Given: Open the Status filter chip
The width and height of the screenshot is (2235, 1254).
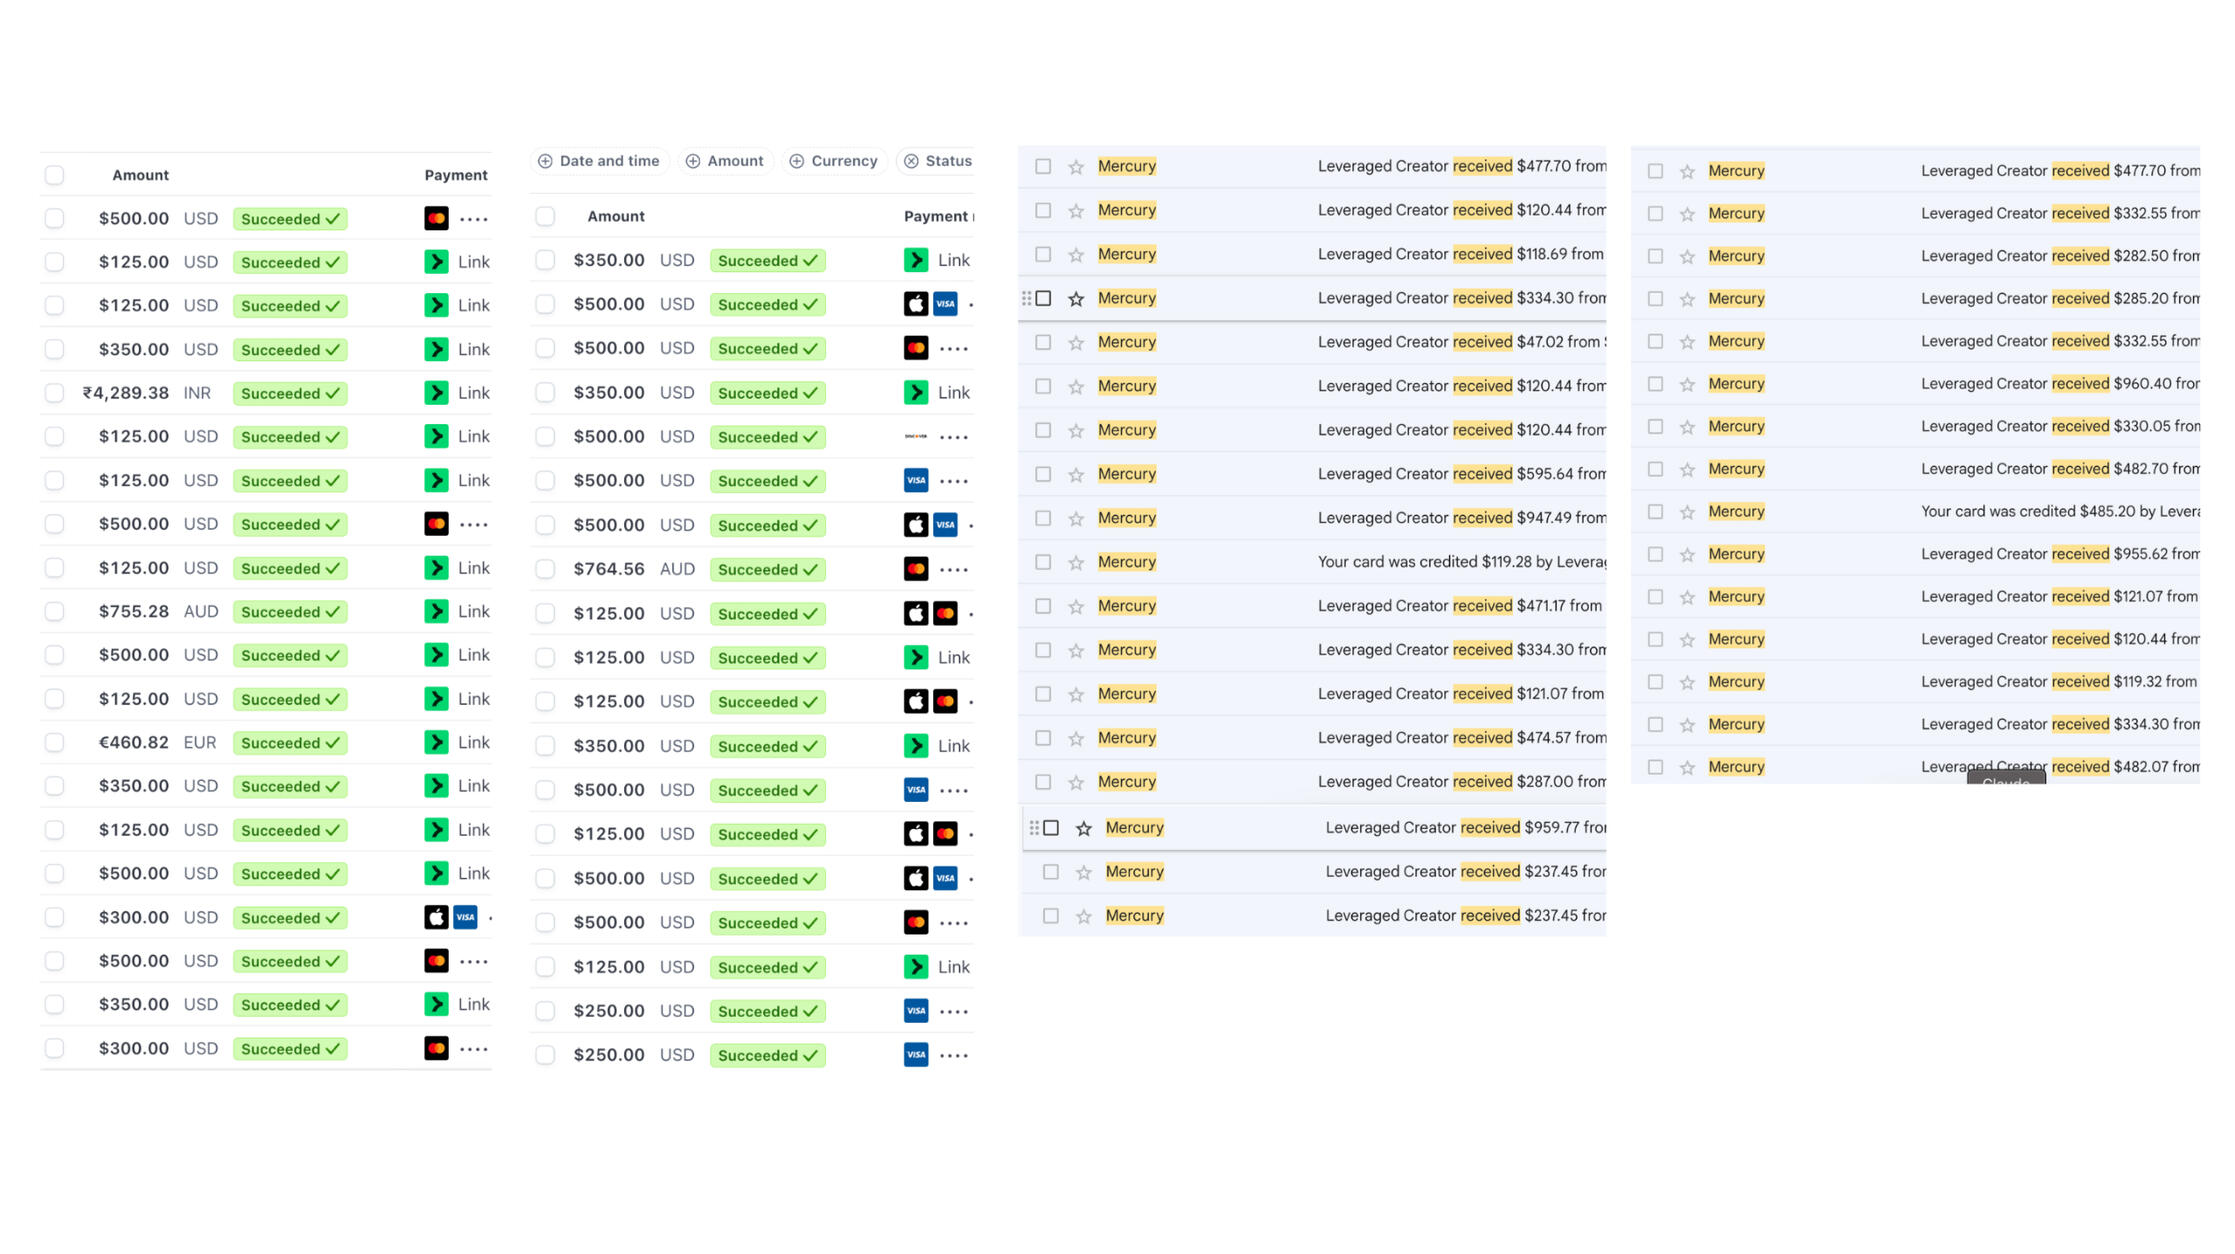Looking at the screenshot, I should (937, 161).
